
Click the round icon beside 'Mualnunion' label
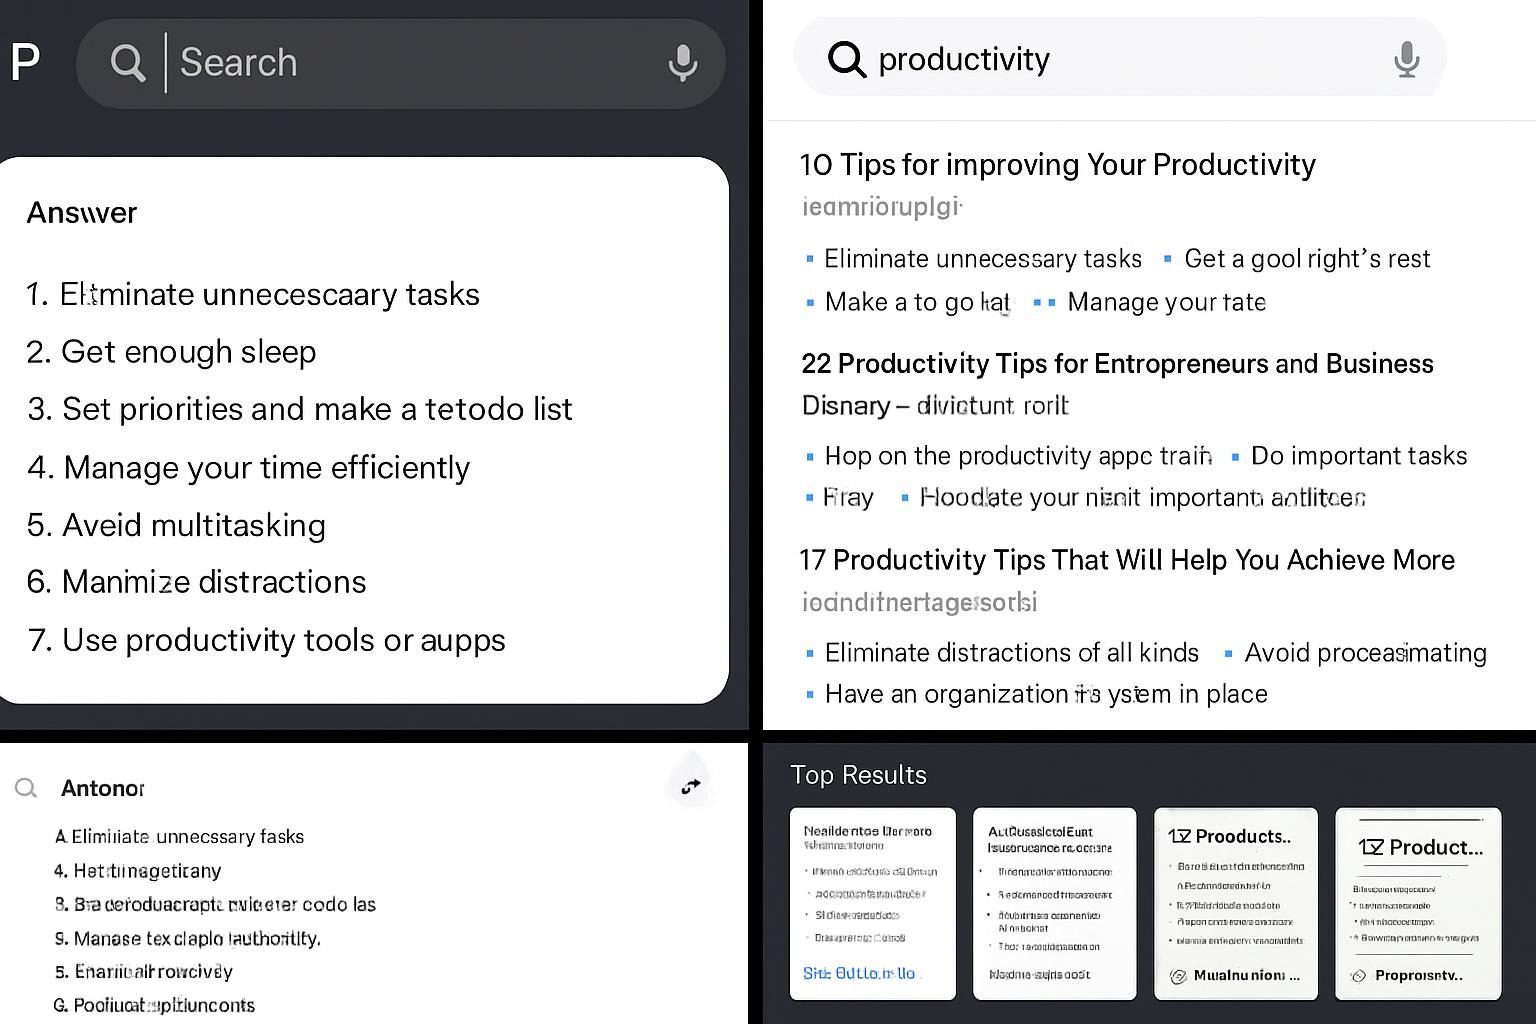(x=1178, y=976)
